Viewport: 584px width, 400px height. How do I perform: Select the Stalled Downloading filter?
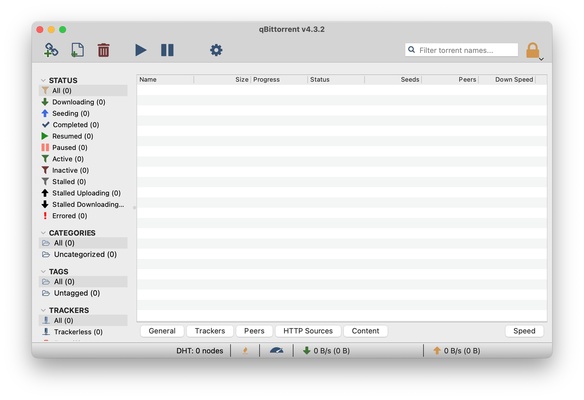point(83,204)
